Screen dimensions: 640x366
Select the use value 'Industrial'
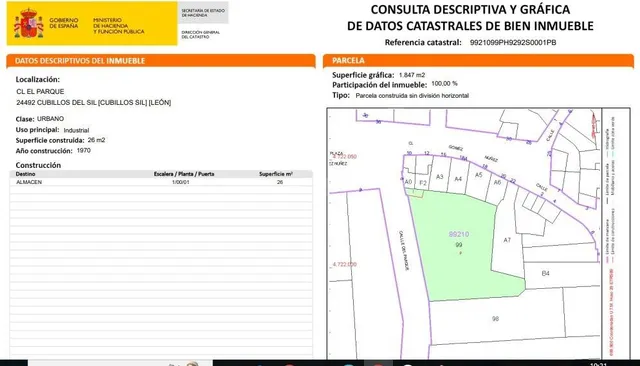(76, 130)
